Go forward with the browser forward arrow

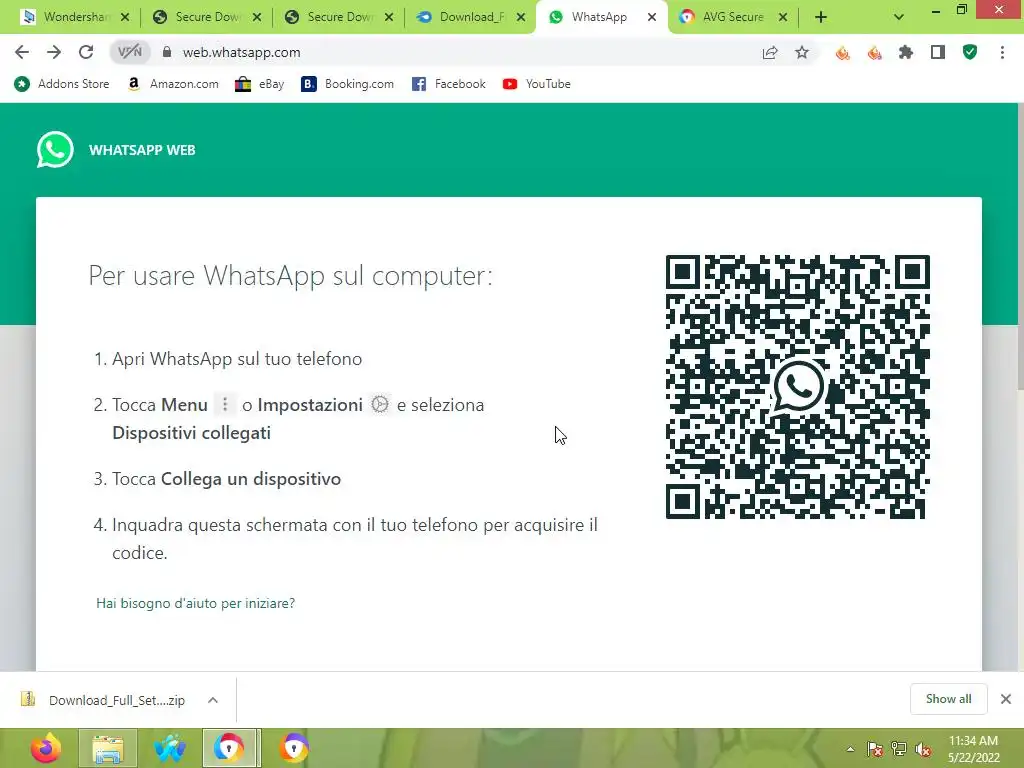(x=54, y=52)
